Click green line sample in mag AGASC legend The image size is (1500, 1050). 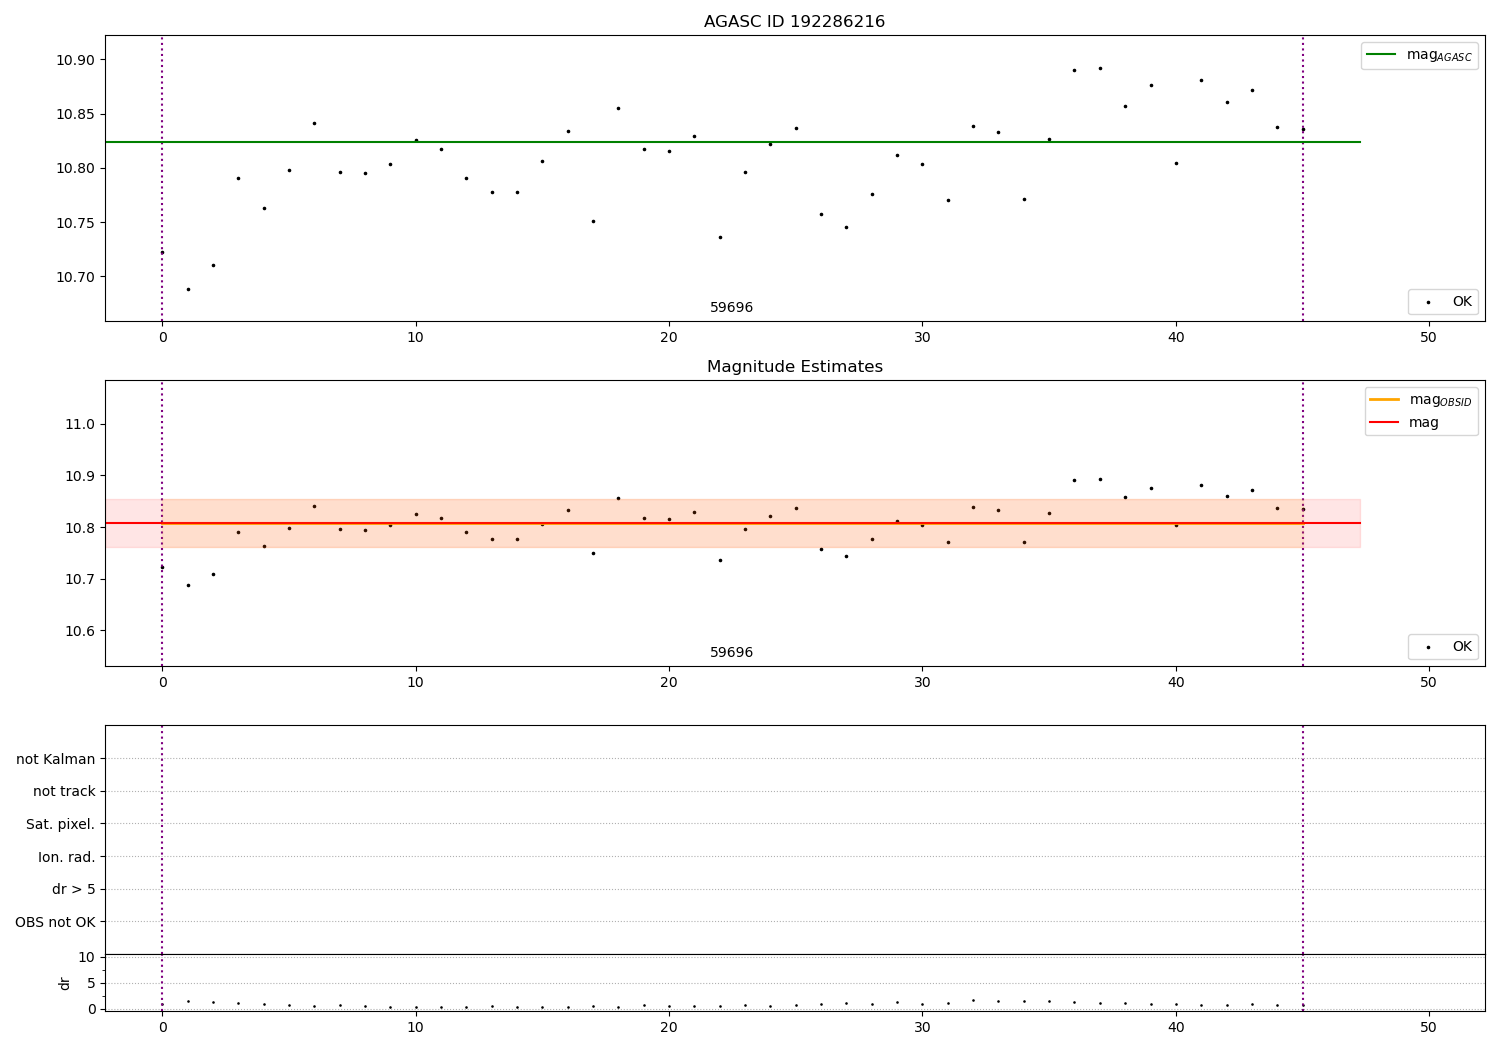coord(1382,55)
